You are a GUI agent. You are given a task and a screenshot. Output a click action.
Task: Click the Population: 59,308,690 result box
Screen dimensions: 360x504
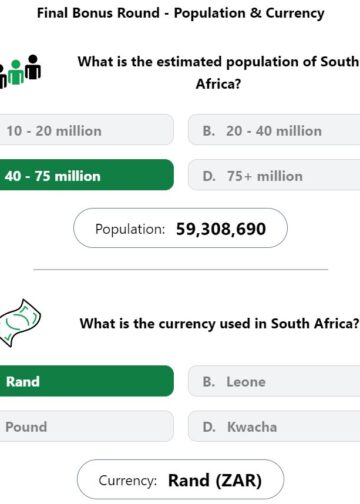pyautogui.click(x=180, y=228)
